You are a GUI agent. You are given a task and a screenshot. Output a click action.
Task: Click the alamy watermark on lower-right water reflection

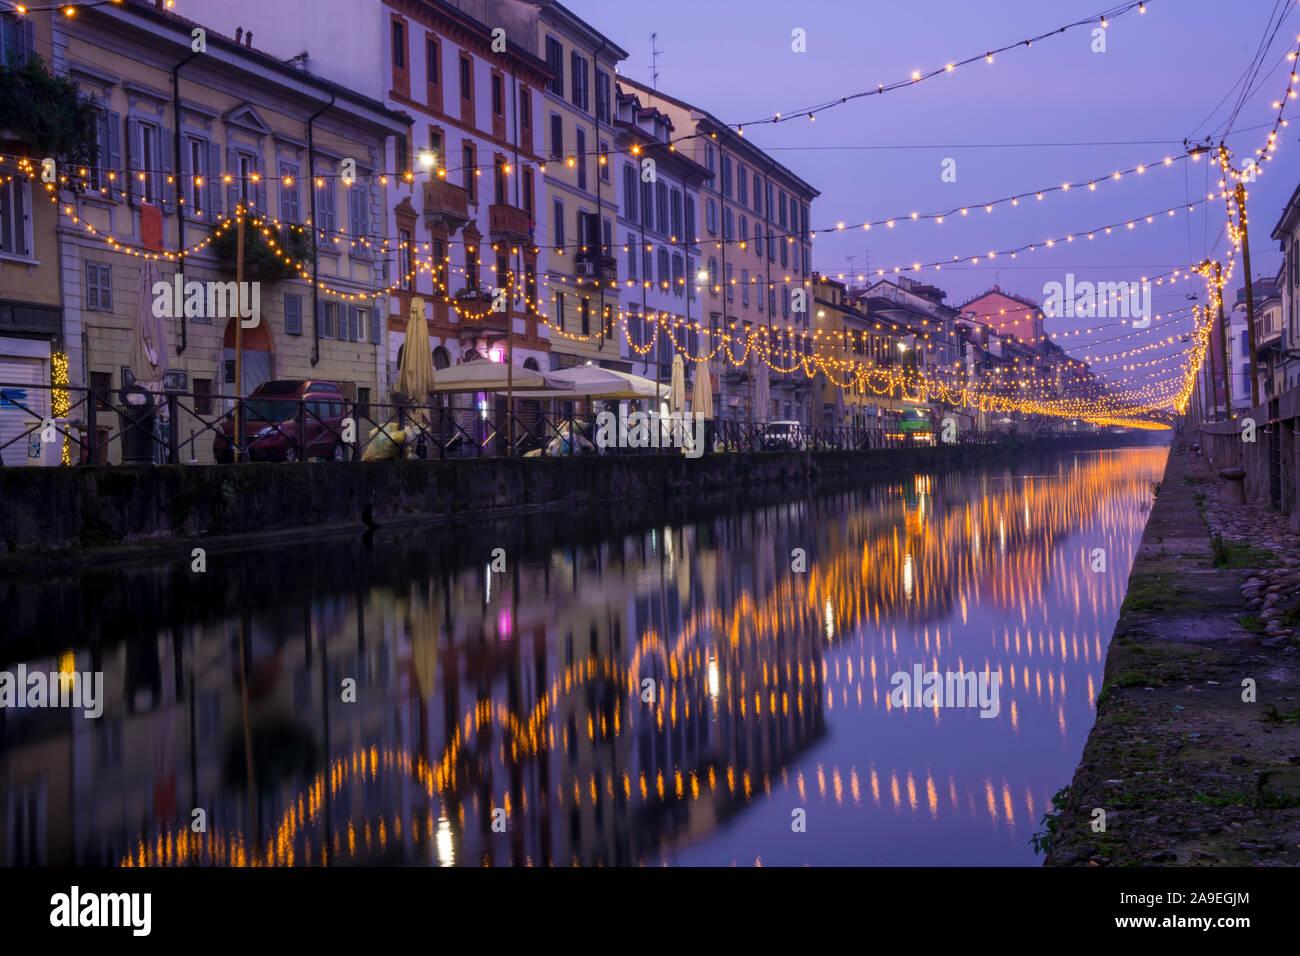click(x=944, y=692)
